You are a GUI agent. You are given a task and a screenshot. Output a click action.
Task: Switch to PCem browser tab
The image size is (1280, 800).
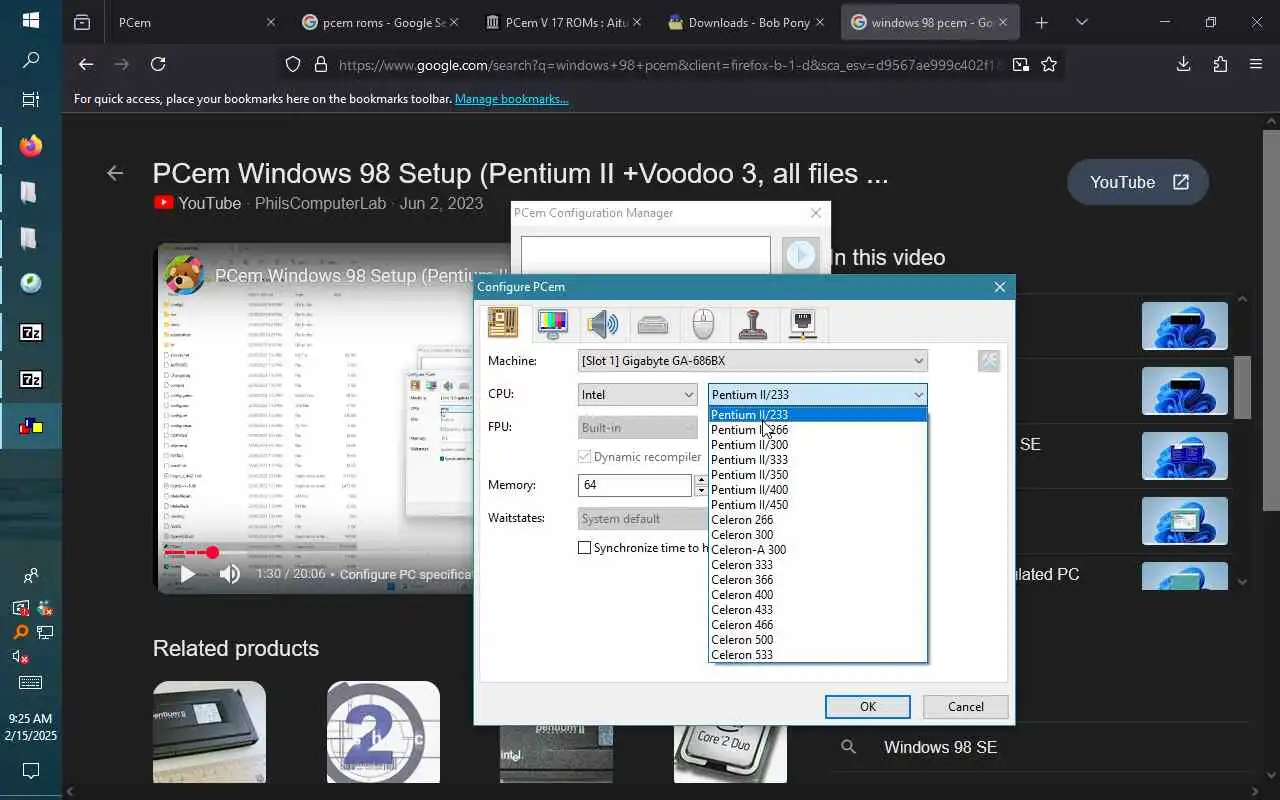(194, 22)
